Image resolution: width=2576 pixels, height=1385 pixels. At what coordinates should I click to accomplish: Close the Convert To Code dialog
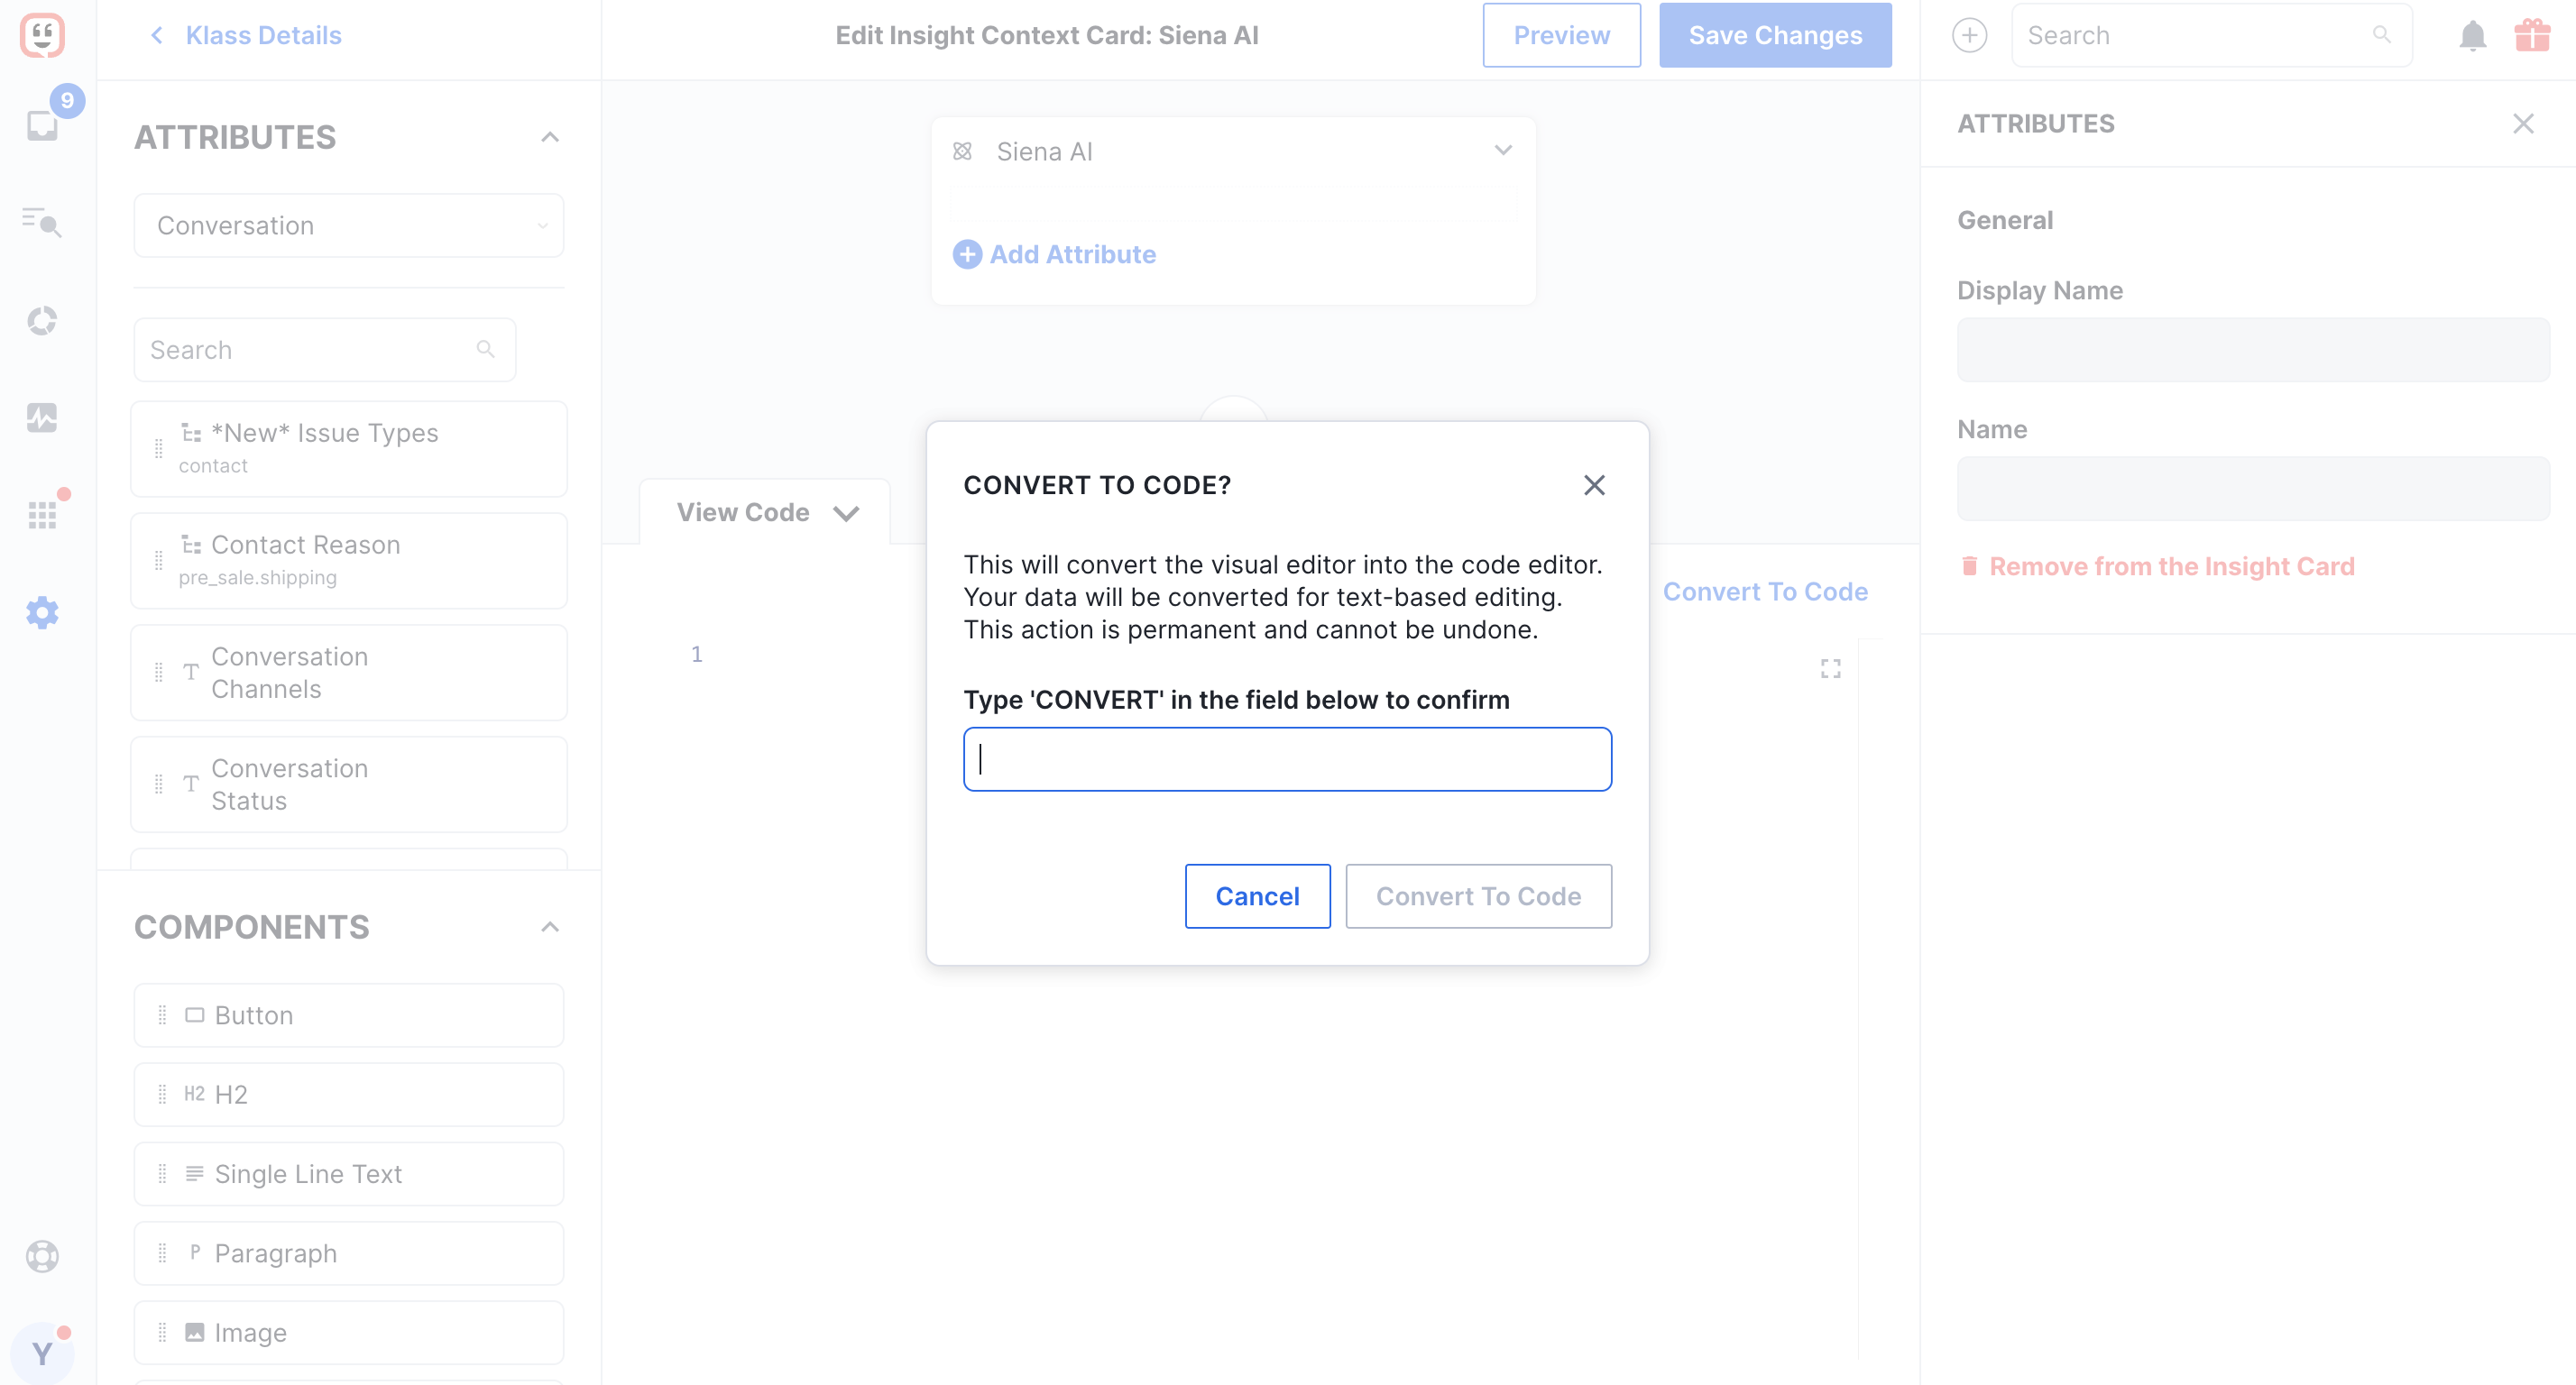(1594, 485)
